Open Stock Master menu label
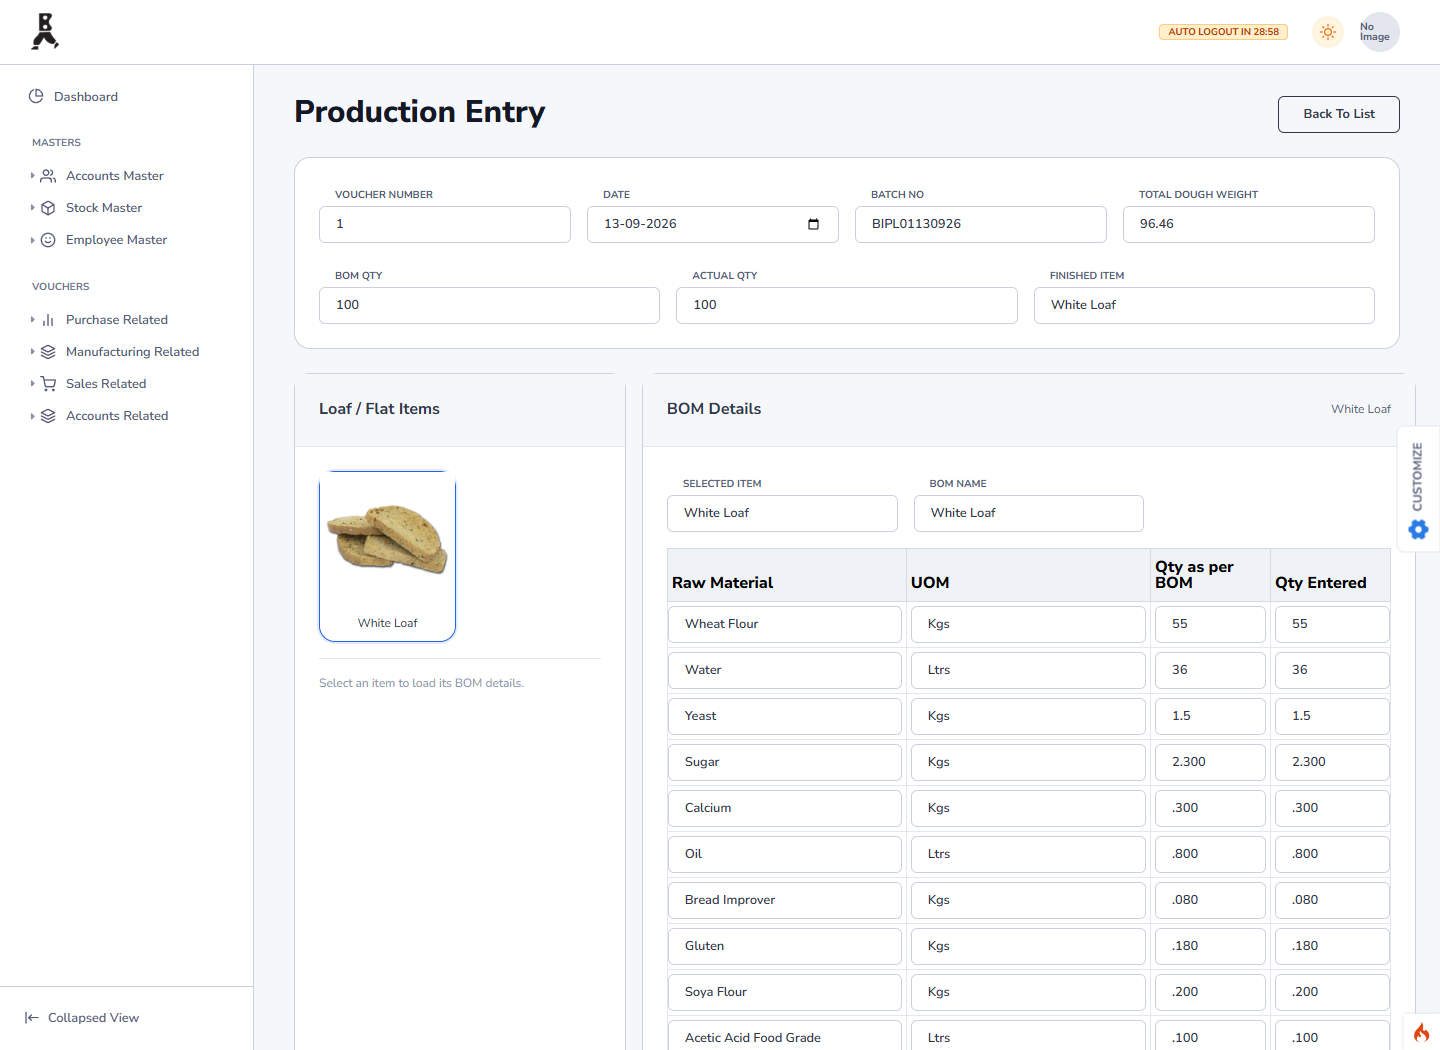The height and width of the screenshot is (1050, 1440). [104, 208]
